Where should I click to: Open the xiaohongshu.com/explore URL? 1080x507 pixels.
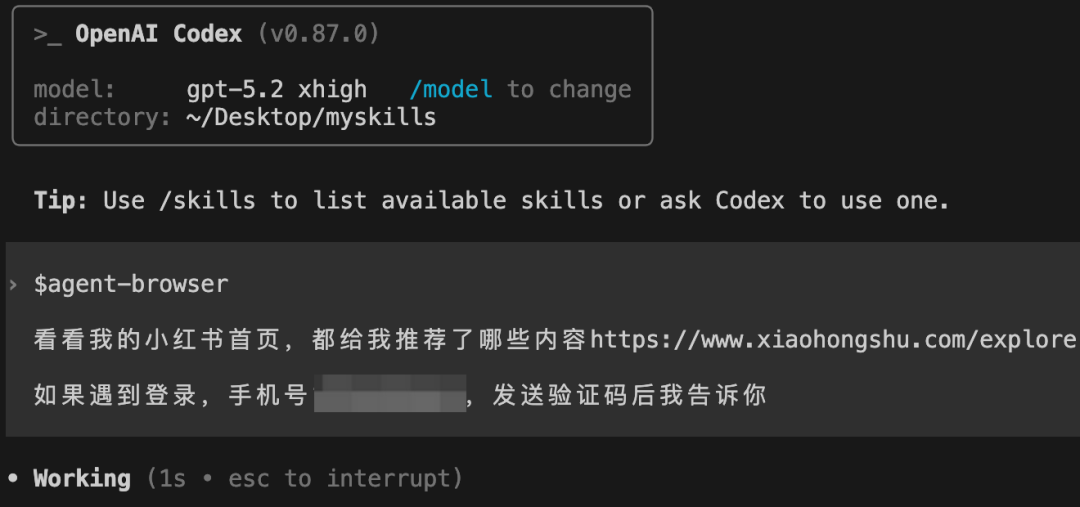click(833, 340)
